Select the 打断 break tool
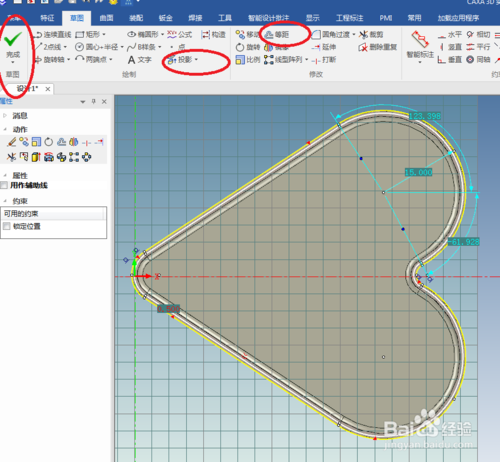Screen dimensions: 500x462 pos(324,60)
